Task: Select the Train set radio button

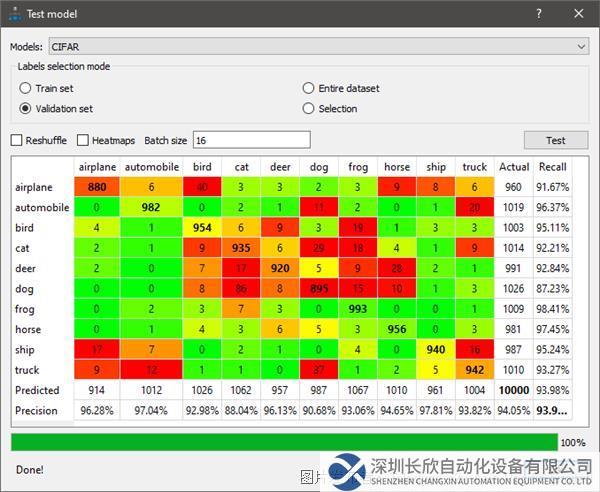Action: point(26,88)
